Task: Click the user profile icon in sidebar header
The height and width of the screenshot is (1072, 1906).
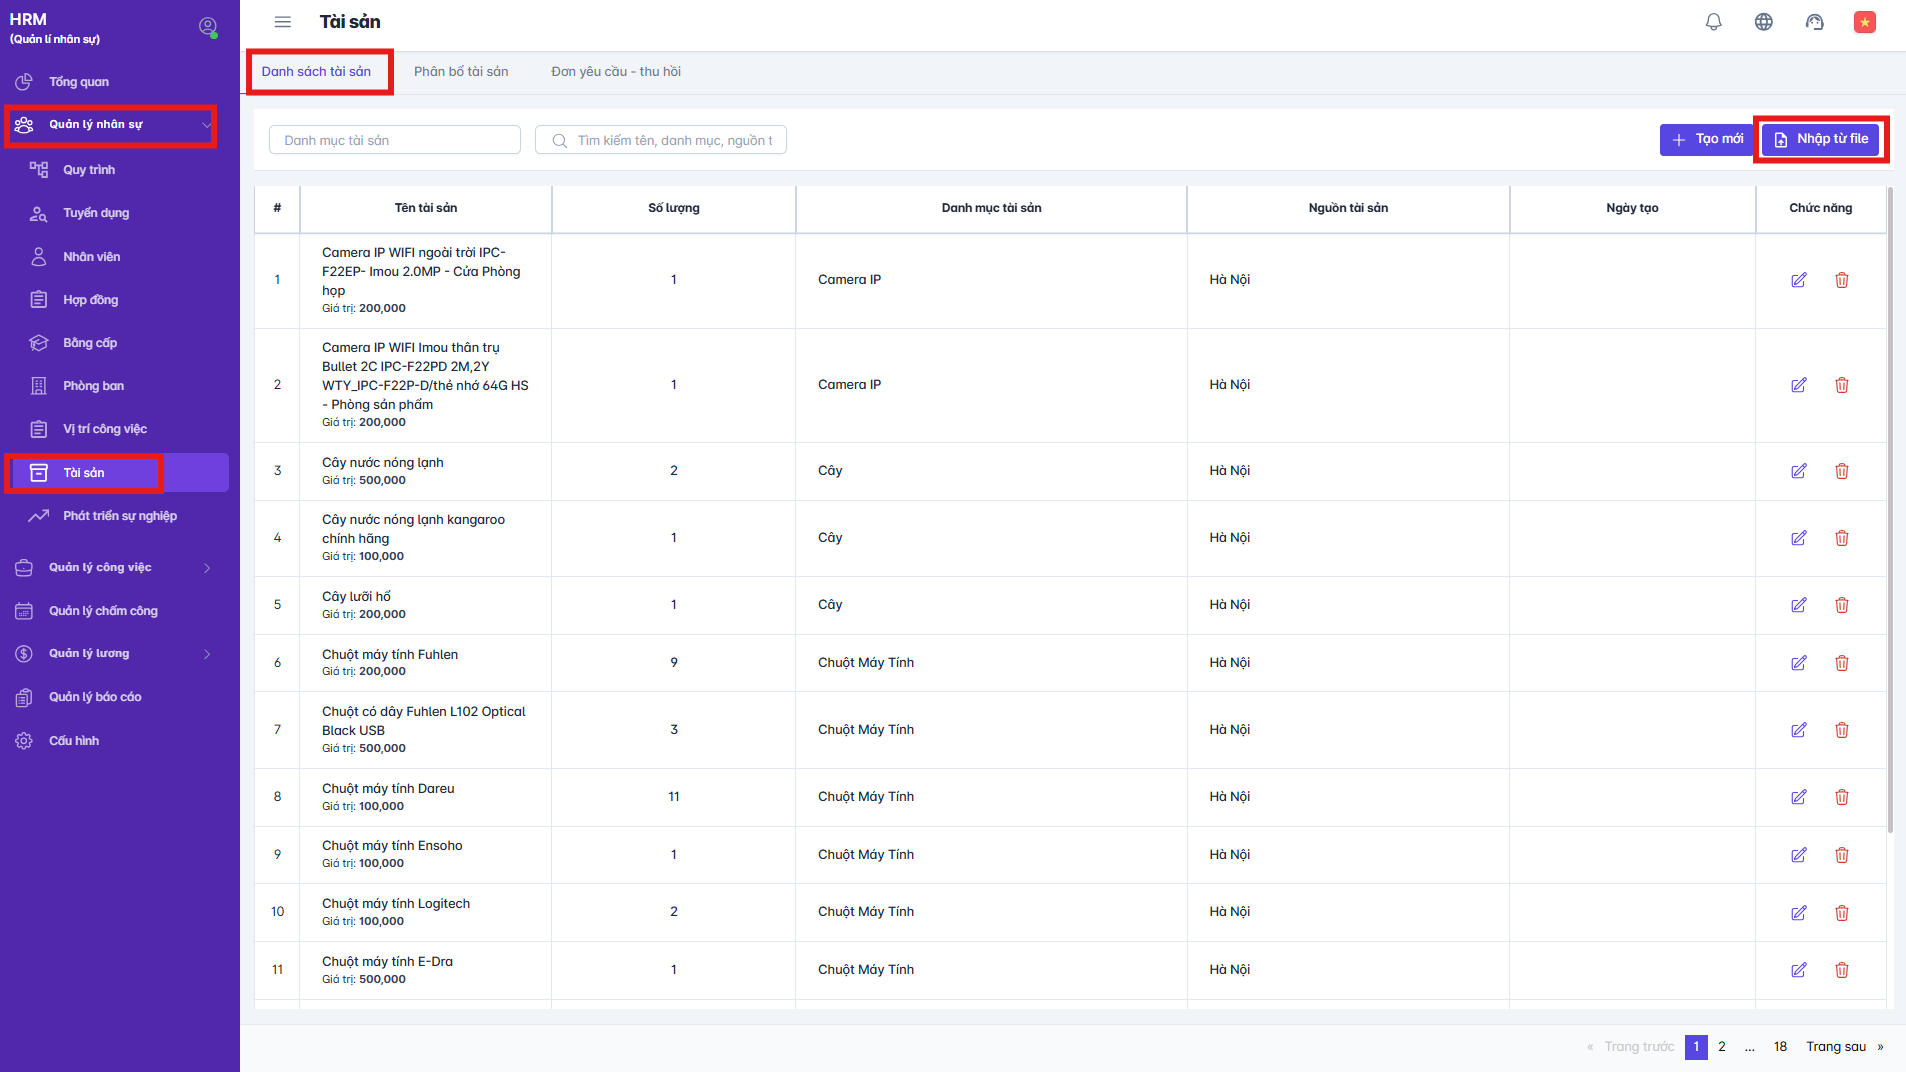Action: 208,27
